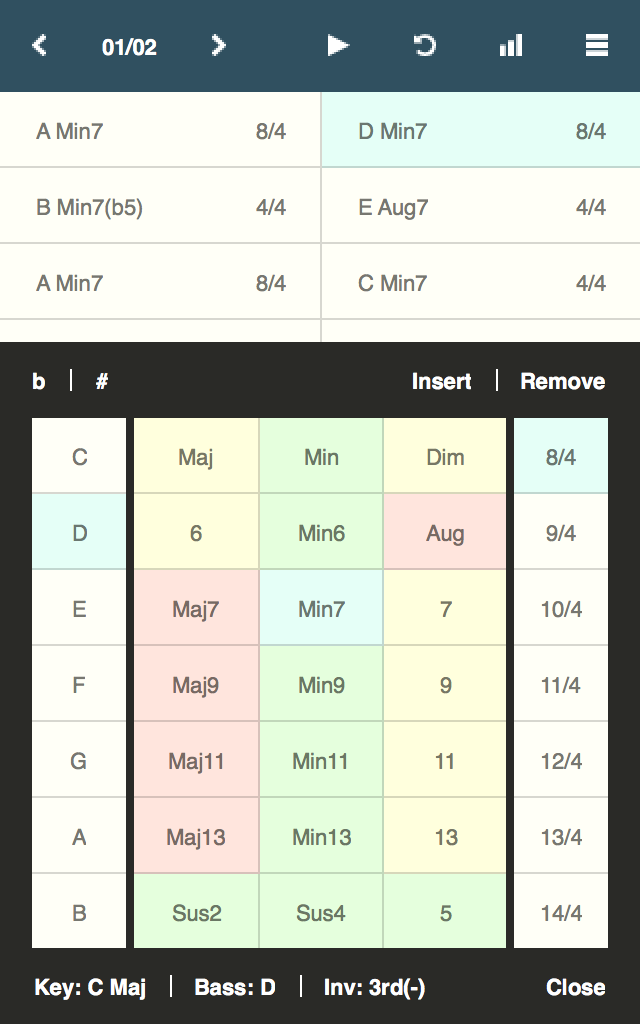
Task: Select root note G
Action: (79, 761)
